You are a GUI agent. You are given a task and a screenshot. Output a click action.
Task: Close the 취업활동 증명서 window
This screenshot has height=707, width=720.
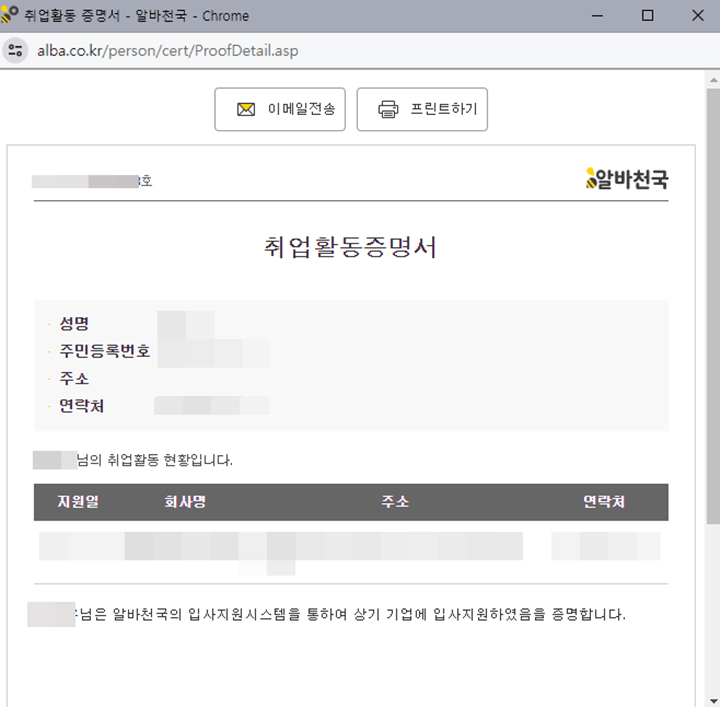(x=698, y=16)
